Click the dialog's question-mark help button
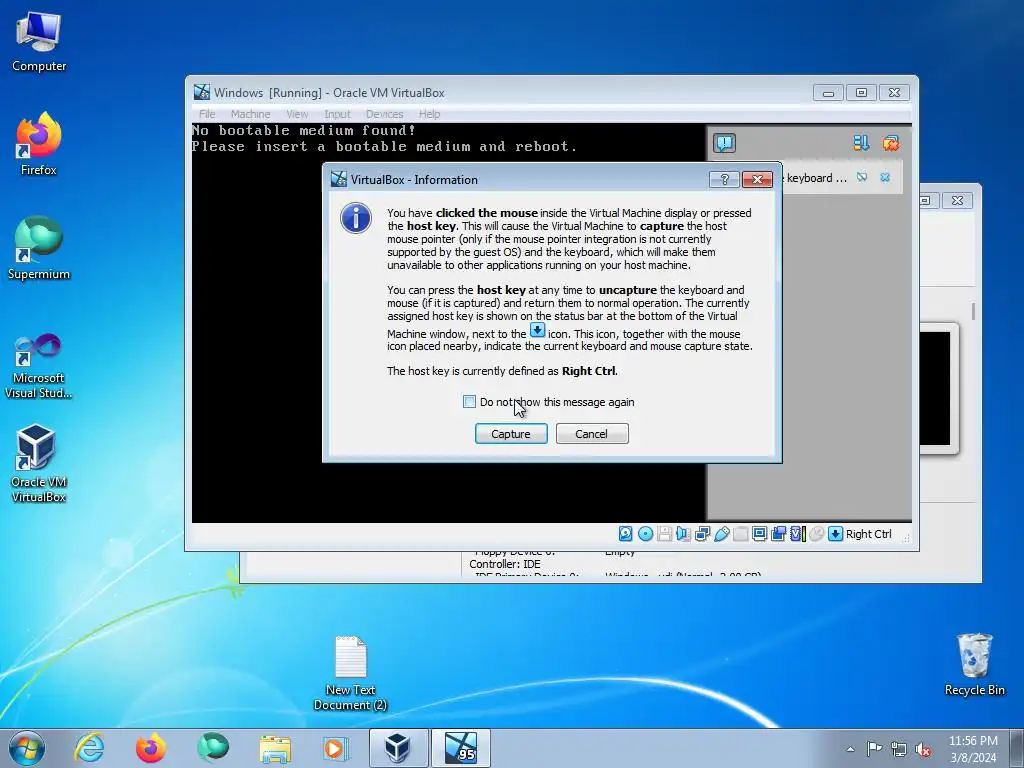 click(x=724, y=180)
